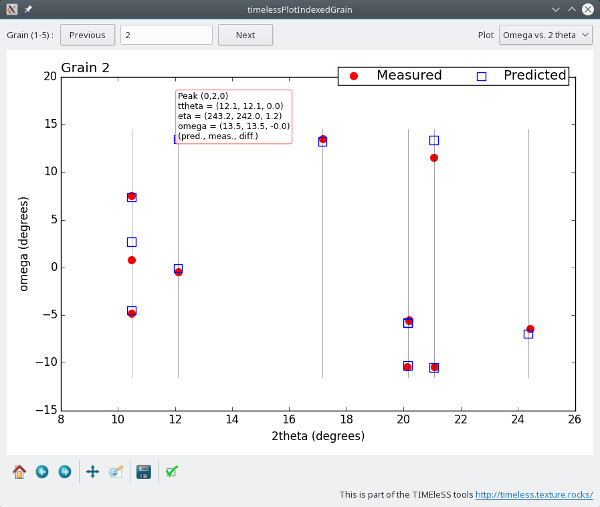Image resolution: width=600 pixels, height=507 pixels.
Task: Click the Next grain button
Action: click(245, 35)
